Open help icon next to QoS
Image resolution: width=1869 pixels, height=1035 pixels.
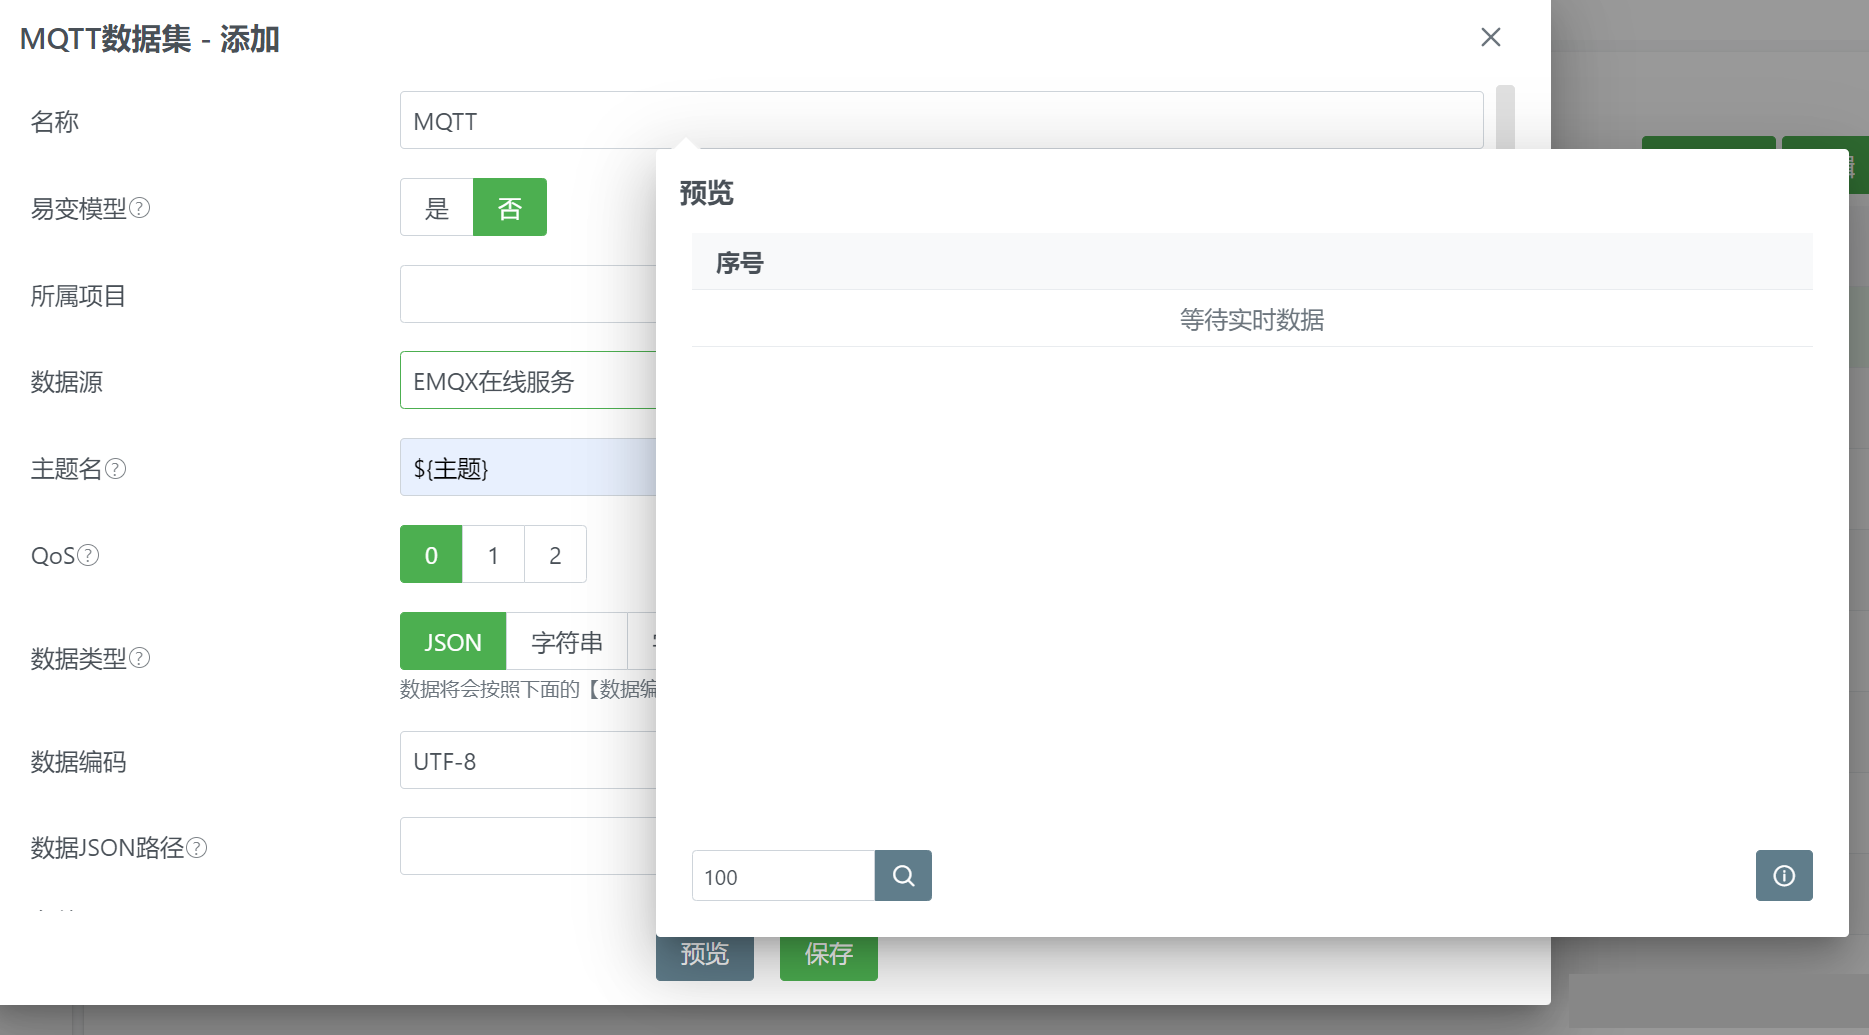[89, 555]
